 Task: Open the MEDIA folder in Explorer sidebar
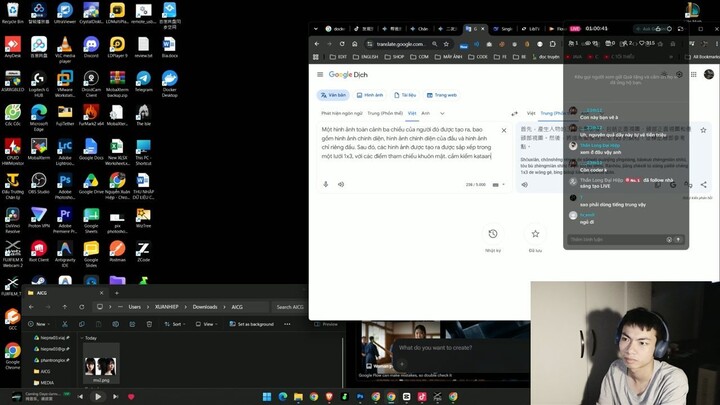(47, 382)
